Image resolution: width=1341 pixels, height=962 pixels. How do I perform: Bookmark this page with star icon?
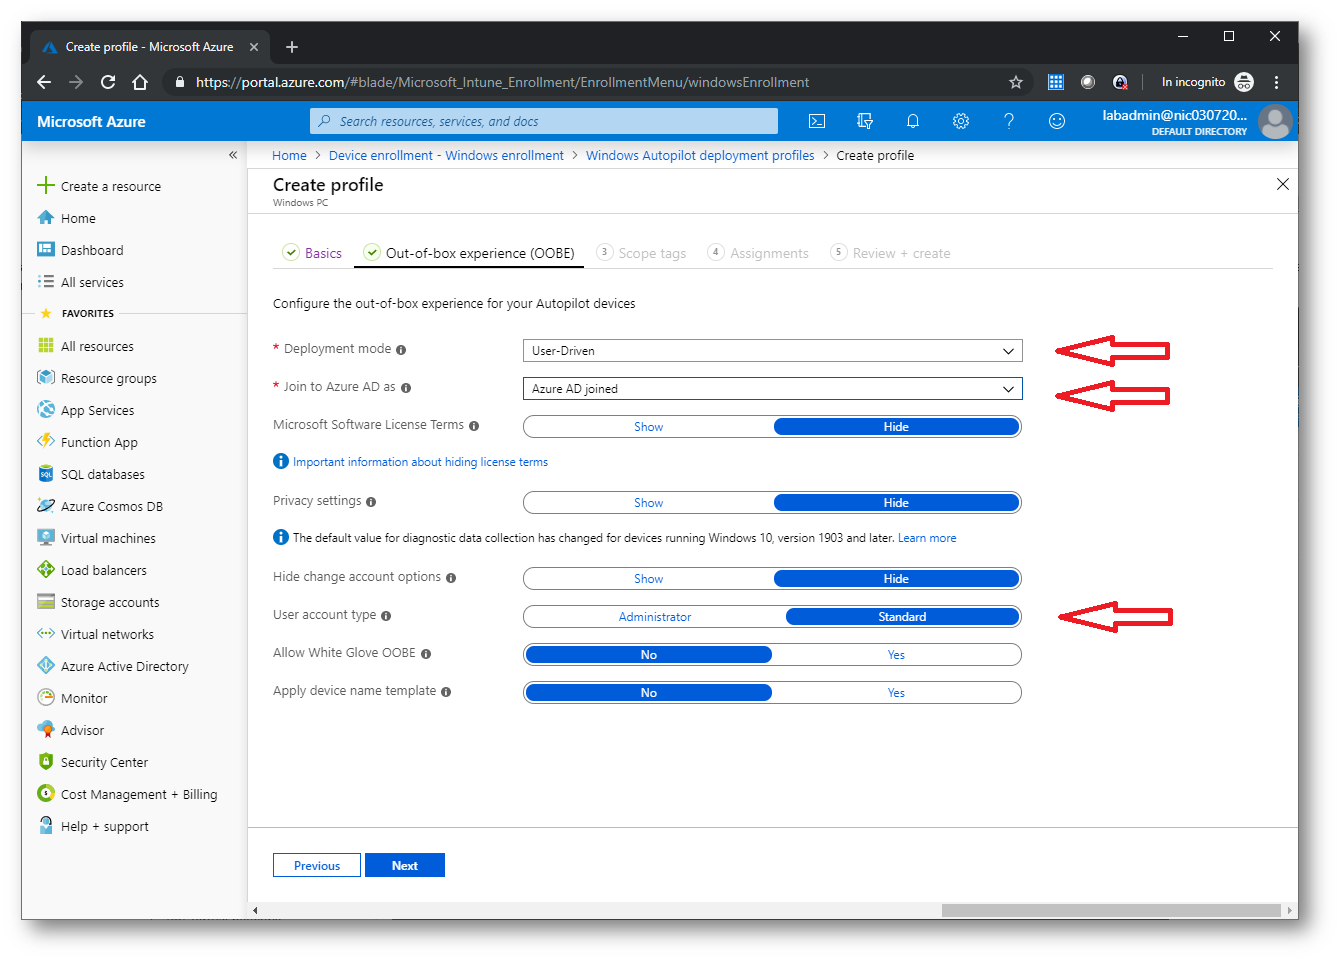pos(1016,82)
